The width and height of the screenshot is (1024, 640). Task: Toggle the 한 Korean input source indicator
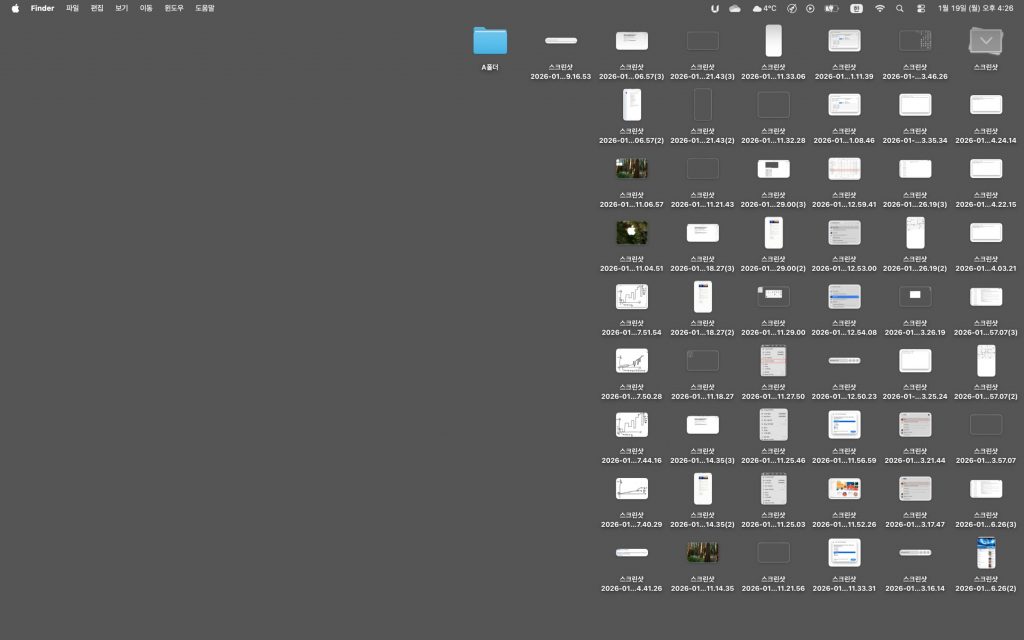click(857, 8)
